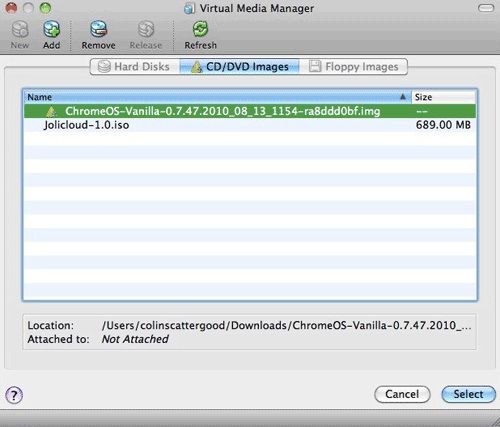This screenshot has width=500, height=427.
Task: Click the red close window button
Action: (x=11, y=8)
